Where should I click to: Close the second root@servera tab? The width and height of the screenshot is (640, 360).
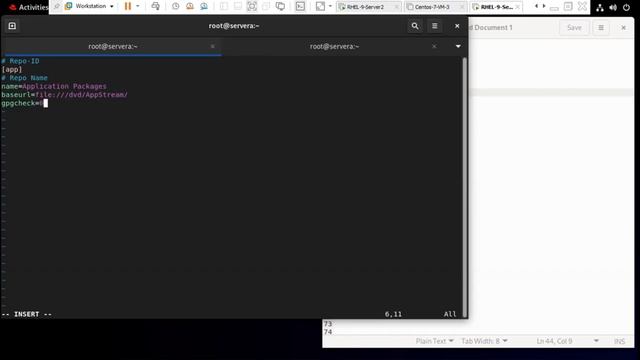434,47
